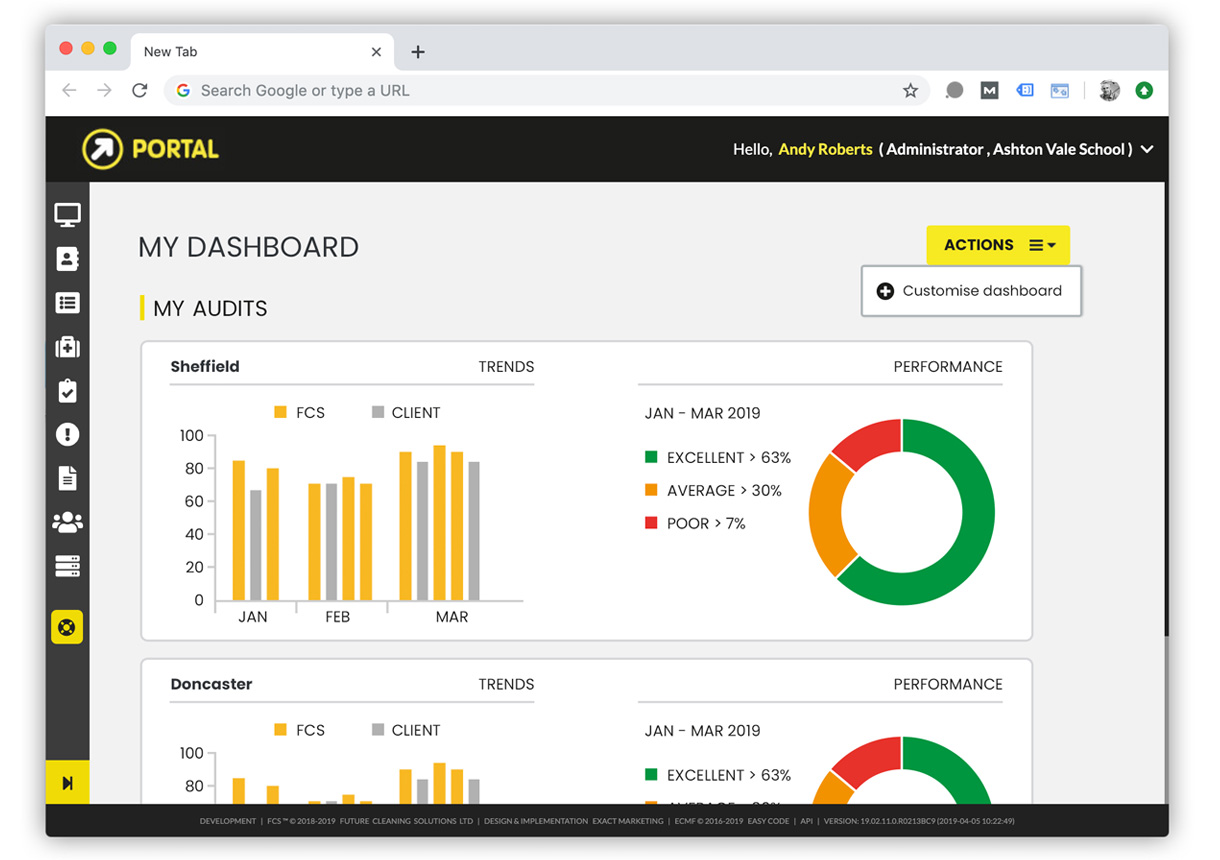Open the ACTIONS dropdown button
Image resolution: width=1220 pixels, height=860 pixels.
[x=998, y=245]
